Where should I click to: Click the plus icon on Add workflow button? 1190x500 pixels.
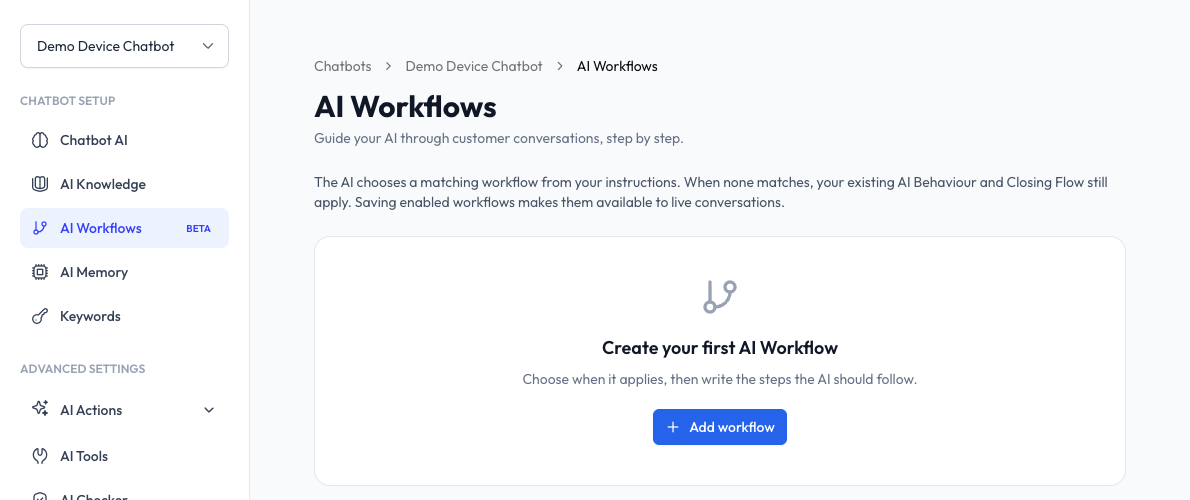[672, 427]
